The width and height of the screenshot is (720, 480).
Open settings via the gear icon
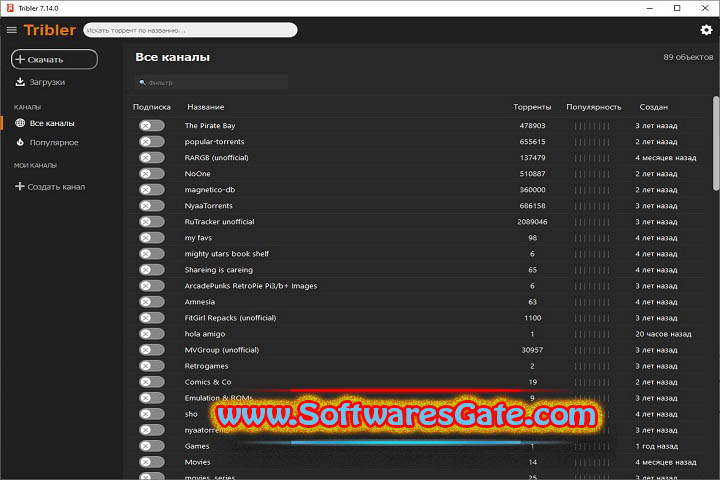pos(706,30)
